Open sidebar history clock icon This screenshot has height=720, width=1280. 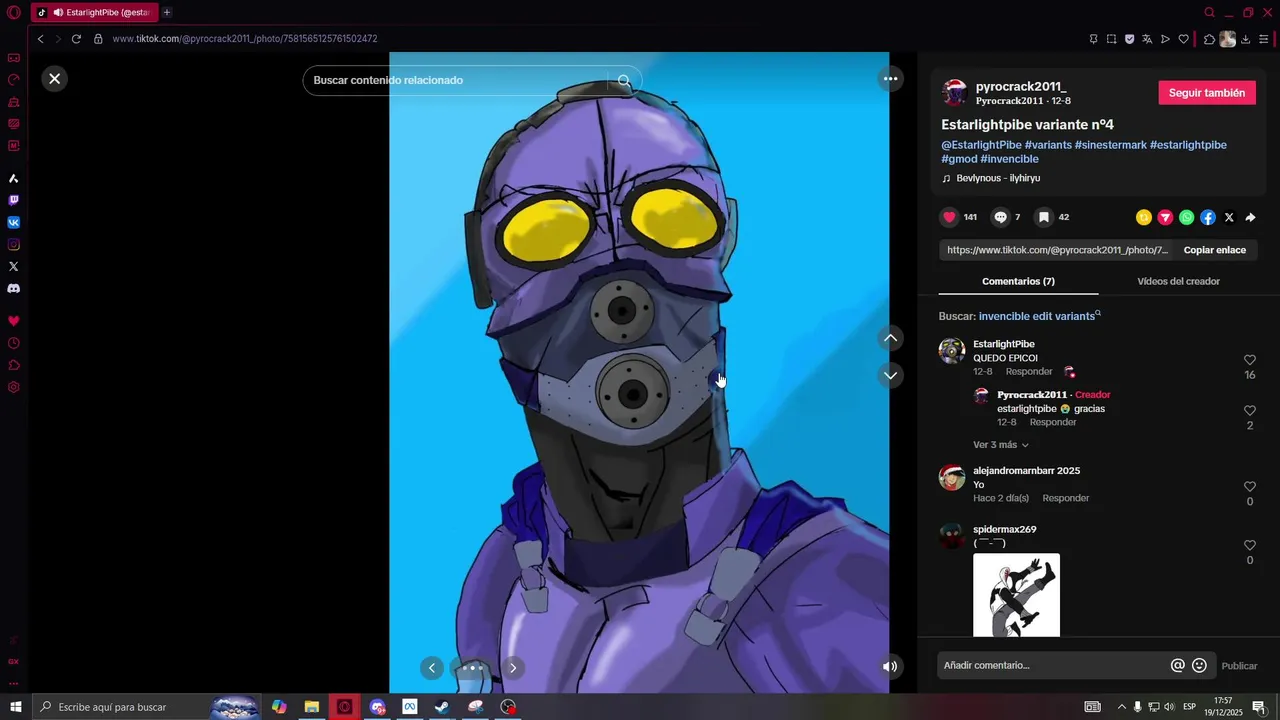click(14, 343)
